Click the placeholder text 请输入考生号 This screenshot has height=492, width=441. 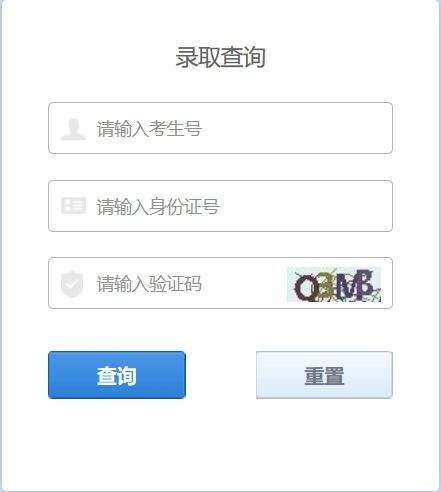tap(149, 129)
